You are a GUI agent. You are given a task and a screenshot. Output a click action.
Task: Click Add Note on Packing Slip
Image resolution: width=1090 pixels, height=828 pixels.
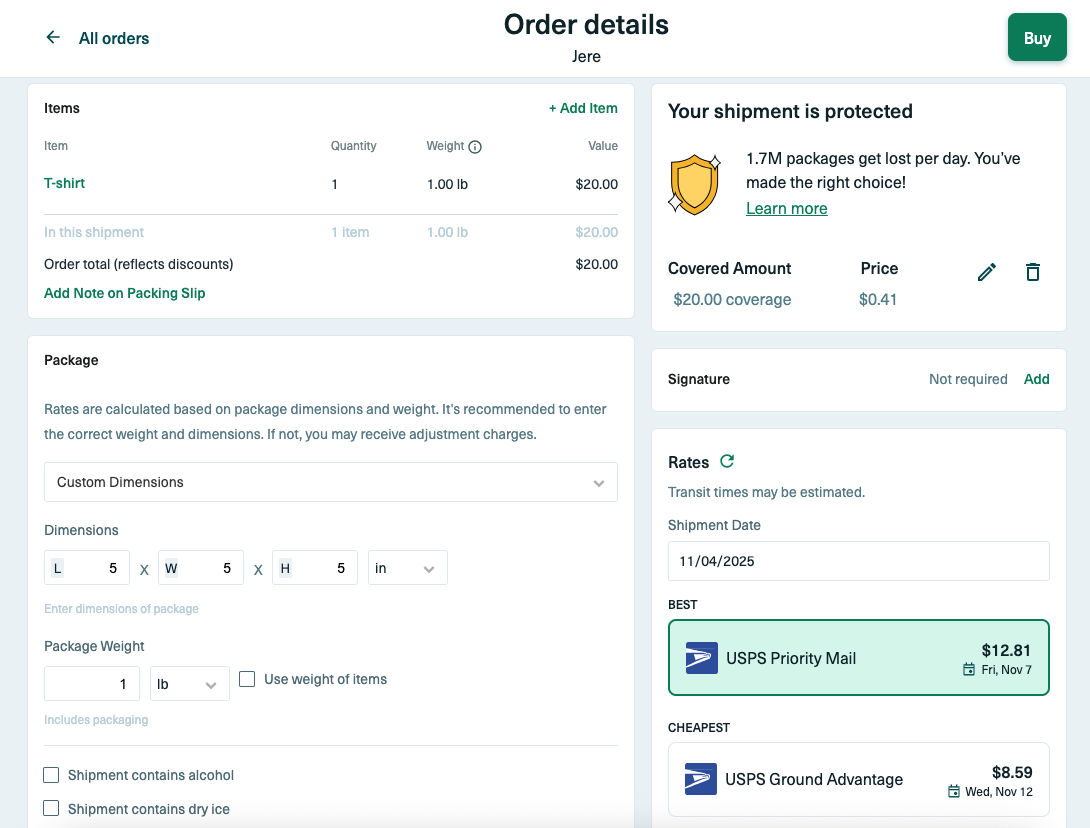click(124, 293)
